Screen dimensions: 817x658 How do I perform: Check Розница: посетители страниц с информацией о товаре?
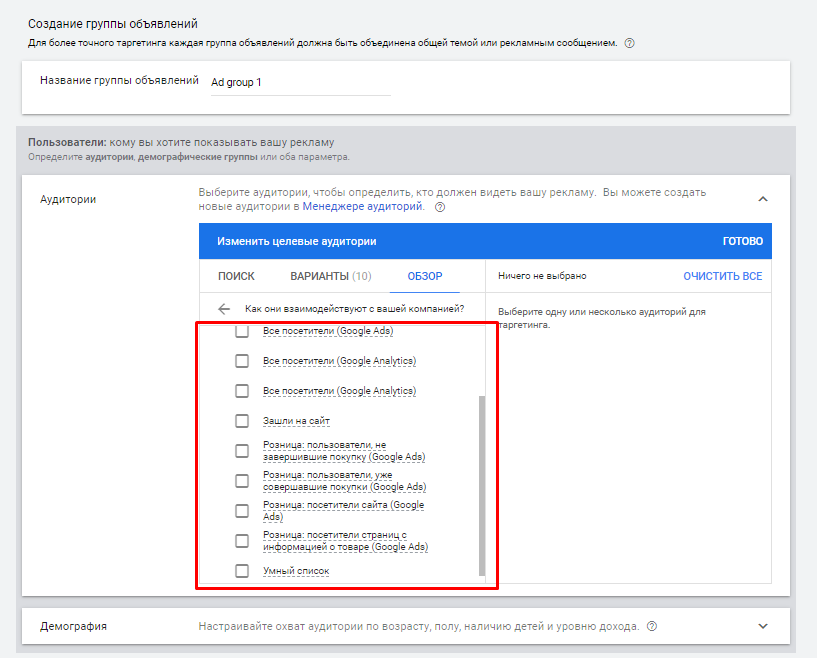(242, 541)
